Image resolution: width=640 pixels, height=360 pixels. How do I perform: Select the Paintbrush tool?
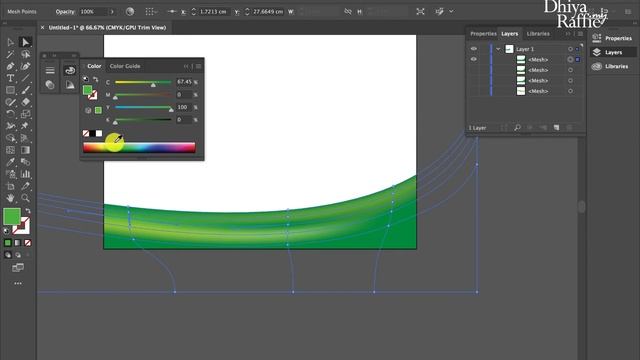pyautogui.click(x=25, y=90)
